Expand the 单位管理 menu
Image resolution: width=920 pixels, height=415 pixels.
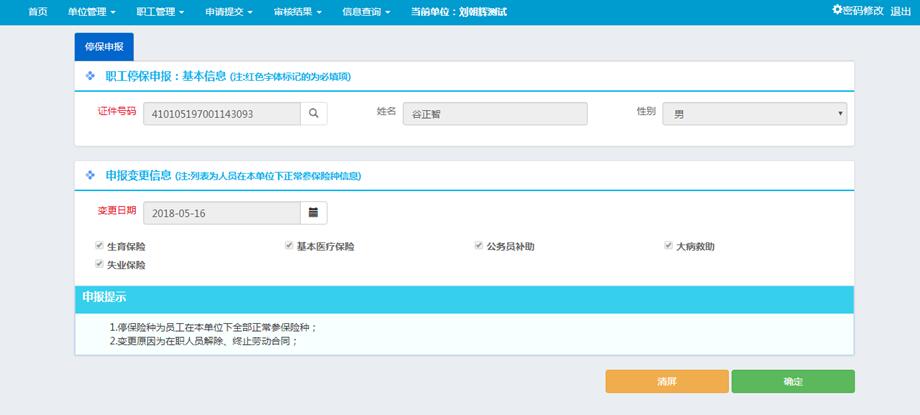coord(92,12)
